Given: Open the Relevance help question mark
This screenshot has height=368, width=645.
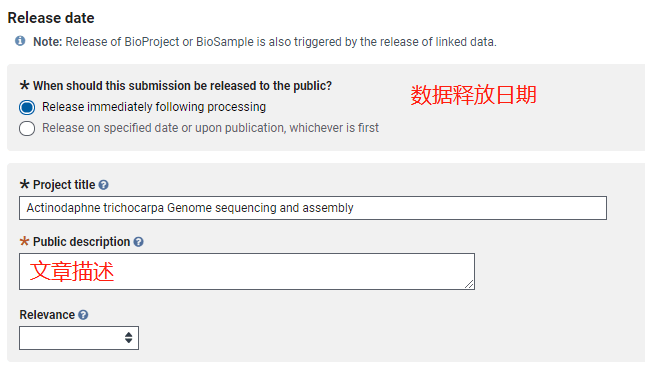Looking at the screenshot, I should pyautogui.click(x=83, y=315).
